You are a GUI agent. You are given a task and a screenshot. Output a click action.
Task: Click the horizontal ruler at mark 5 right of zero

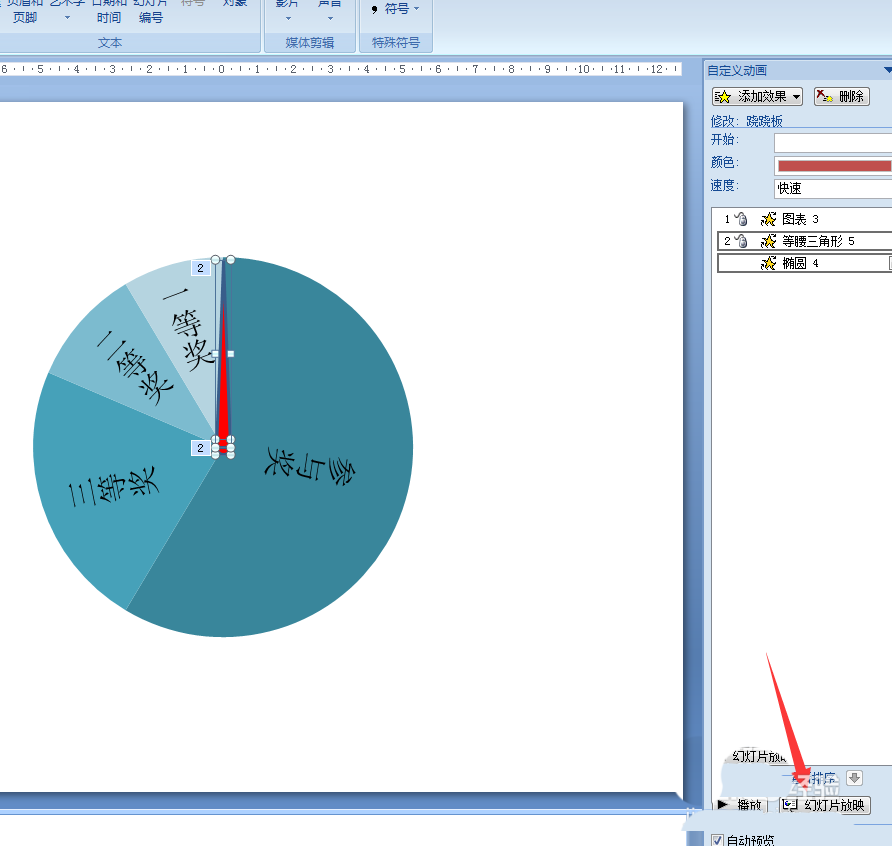402,69
